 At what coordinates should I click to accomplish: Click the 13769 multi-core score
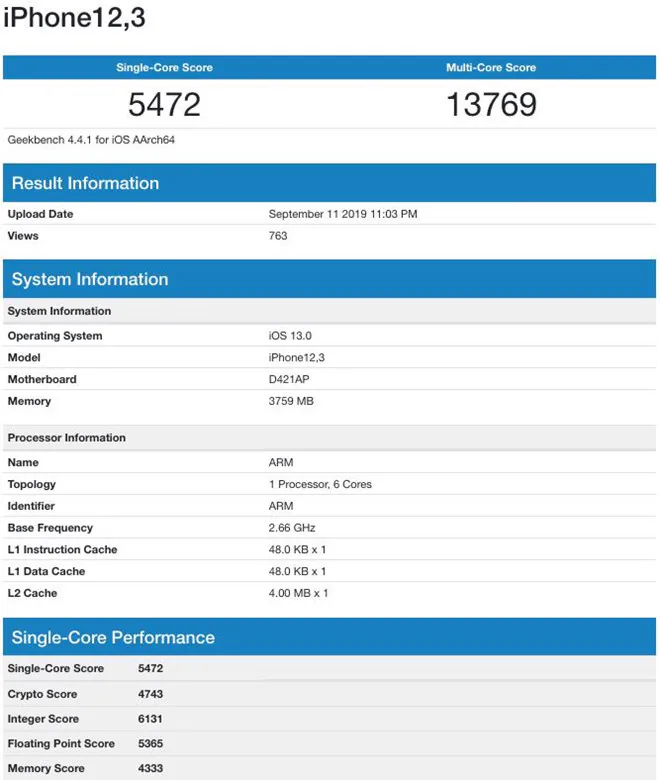pyautogui.click(x=491, y=104)
